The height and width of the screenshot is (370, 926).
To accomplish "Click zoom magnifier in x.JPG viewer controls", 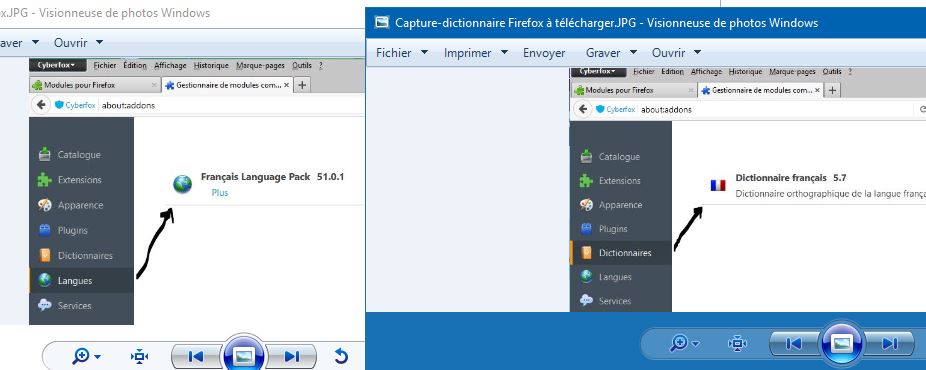I will 80,356.
